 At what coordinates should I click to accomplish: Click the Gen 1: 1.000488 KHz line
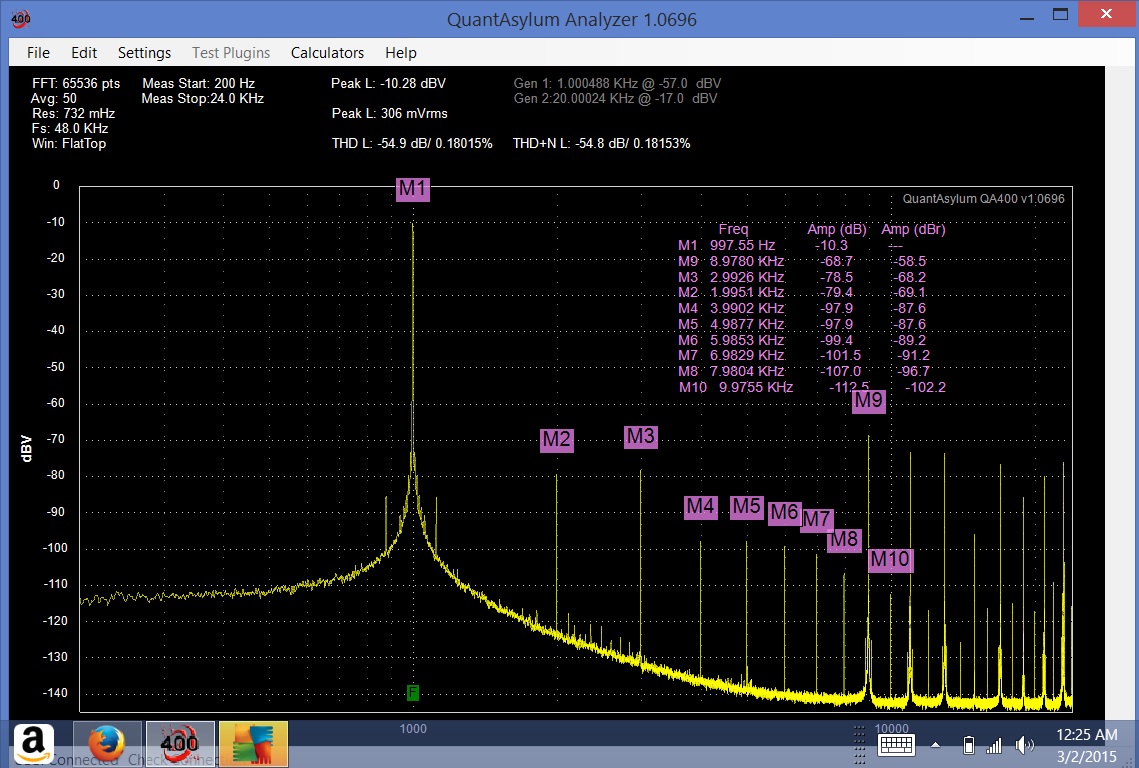617,84
